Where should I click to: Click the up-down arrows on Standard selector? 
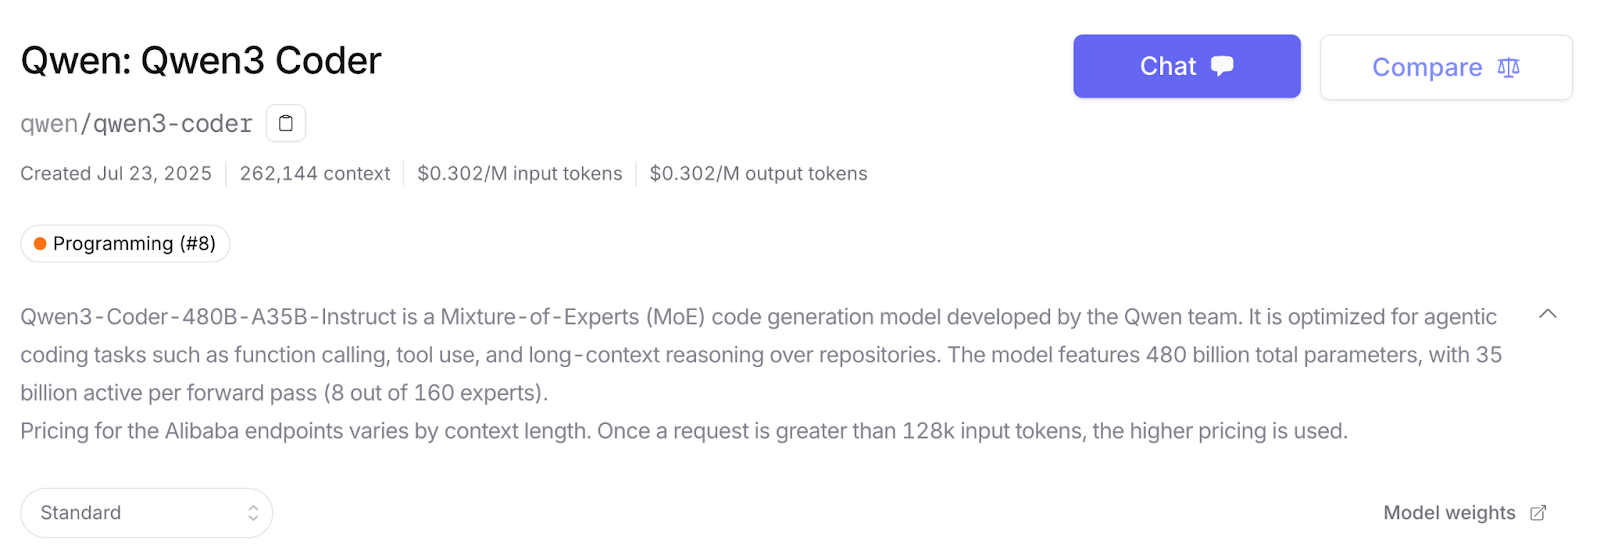coord(253,513)
